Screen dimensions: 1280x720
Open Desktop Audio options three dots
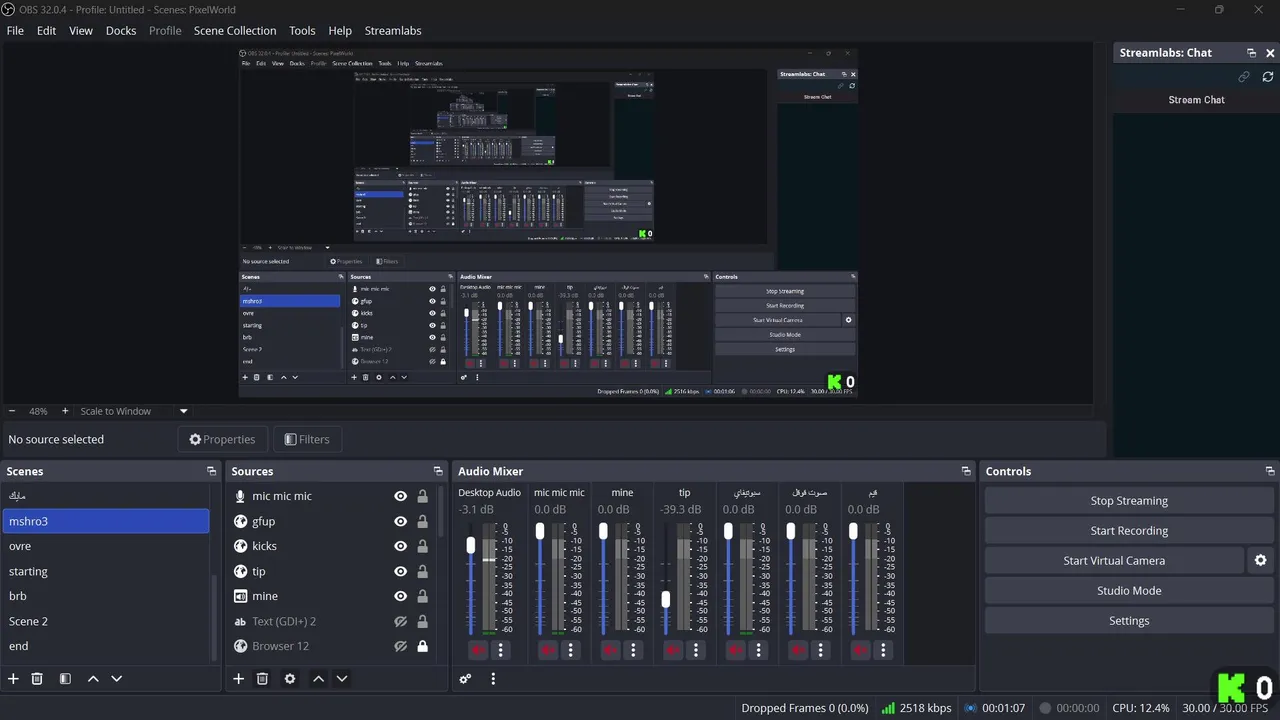(501, 650)
